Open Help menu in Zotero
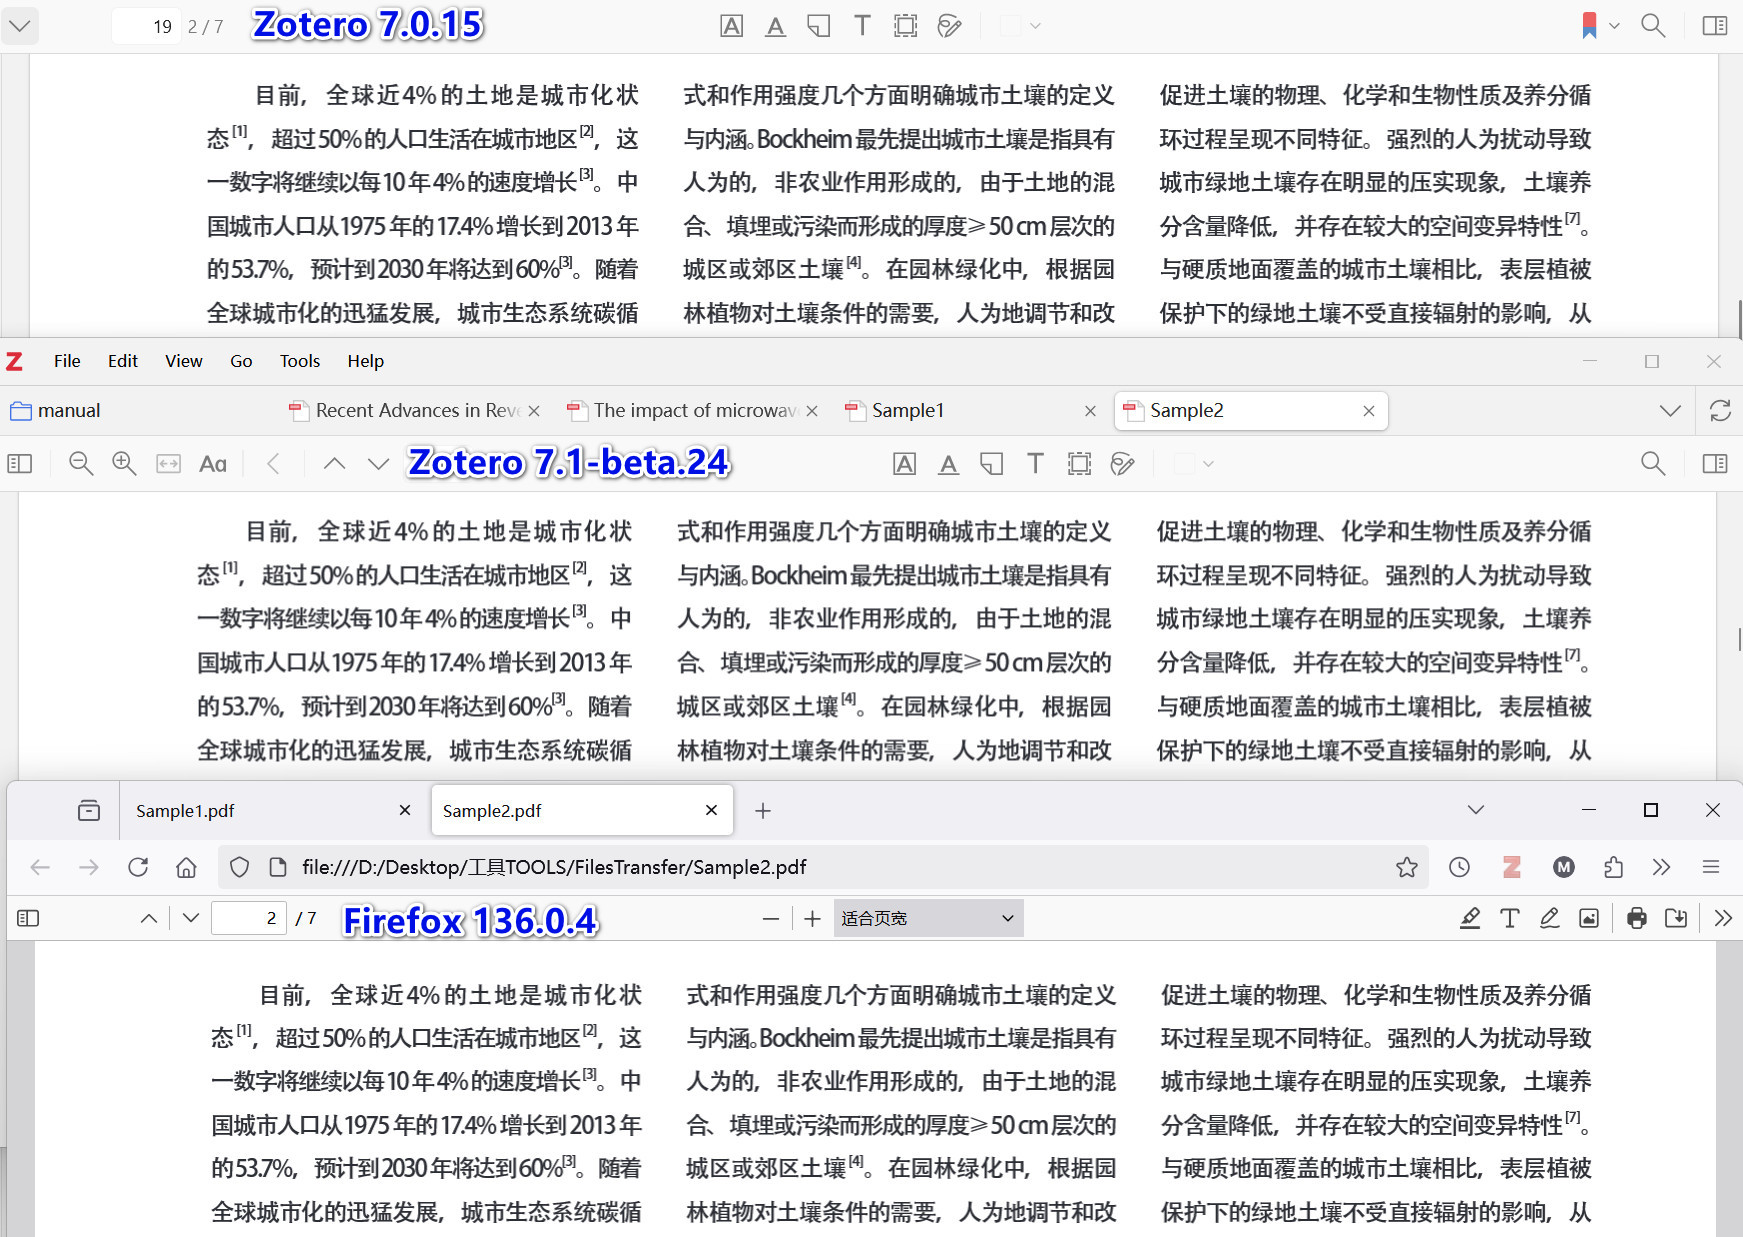This screenshot has width=1743, height=1237. coord(366,361)
